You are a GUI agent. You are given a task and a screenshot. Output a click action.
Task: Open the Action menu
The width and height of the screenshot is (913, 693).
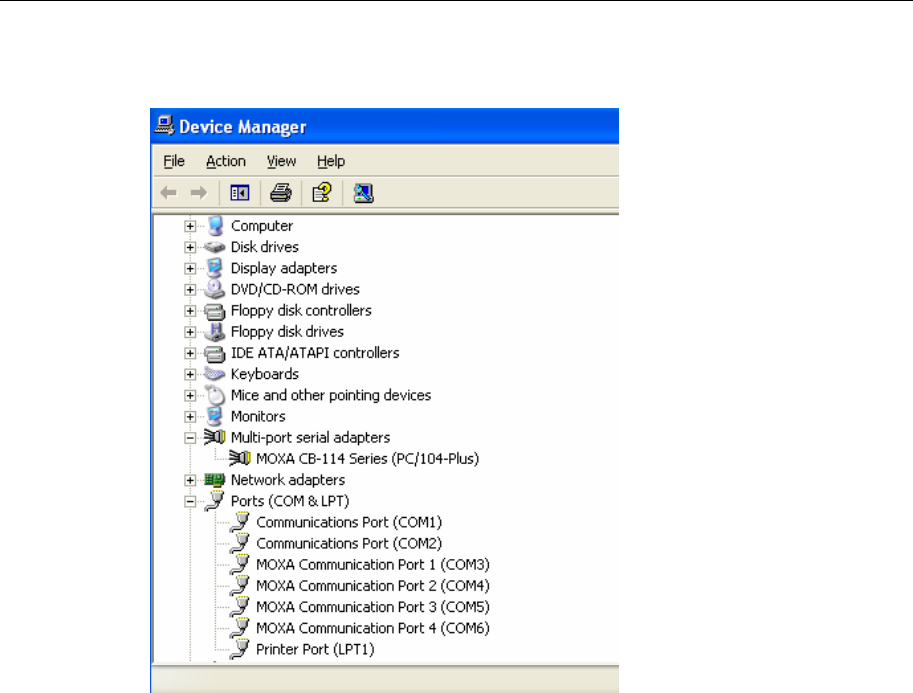[x=226, y=161]
